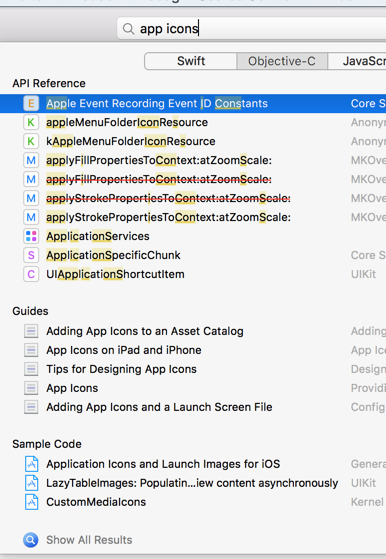
Task: Click the guide document icon for App Icons
Action: tap(31, 388)
